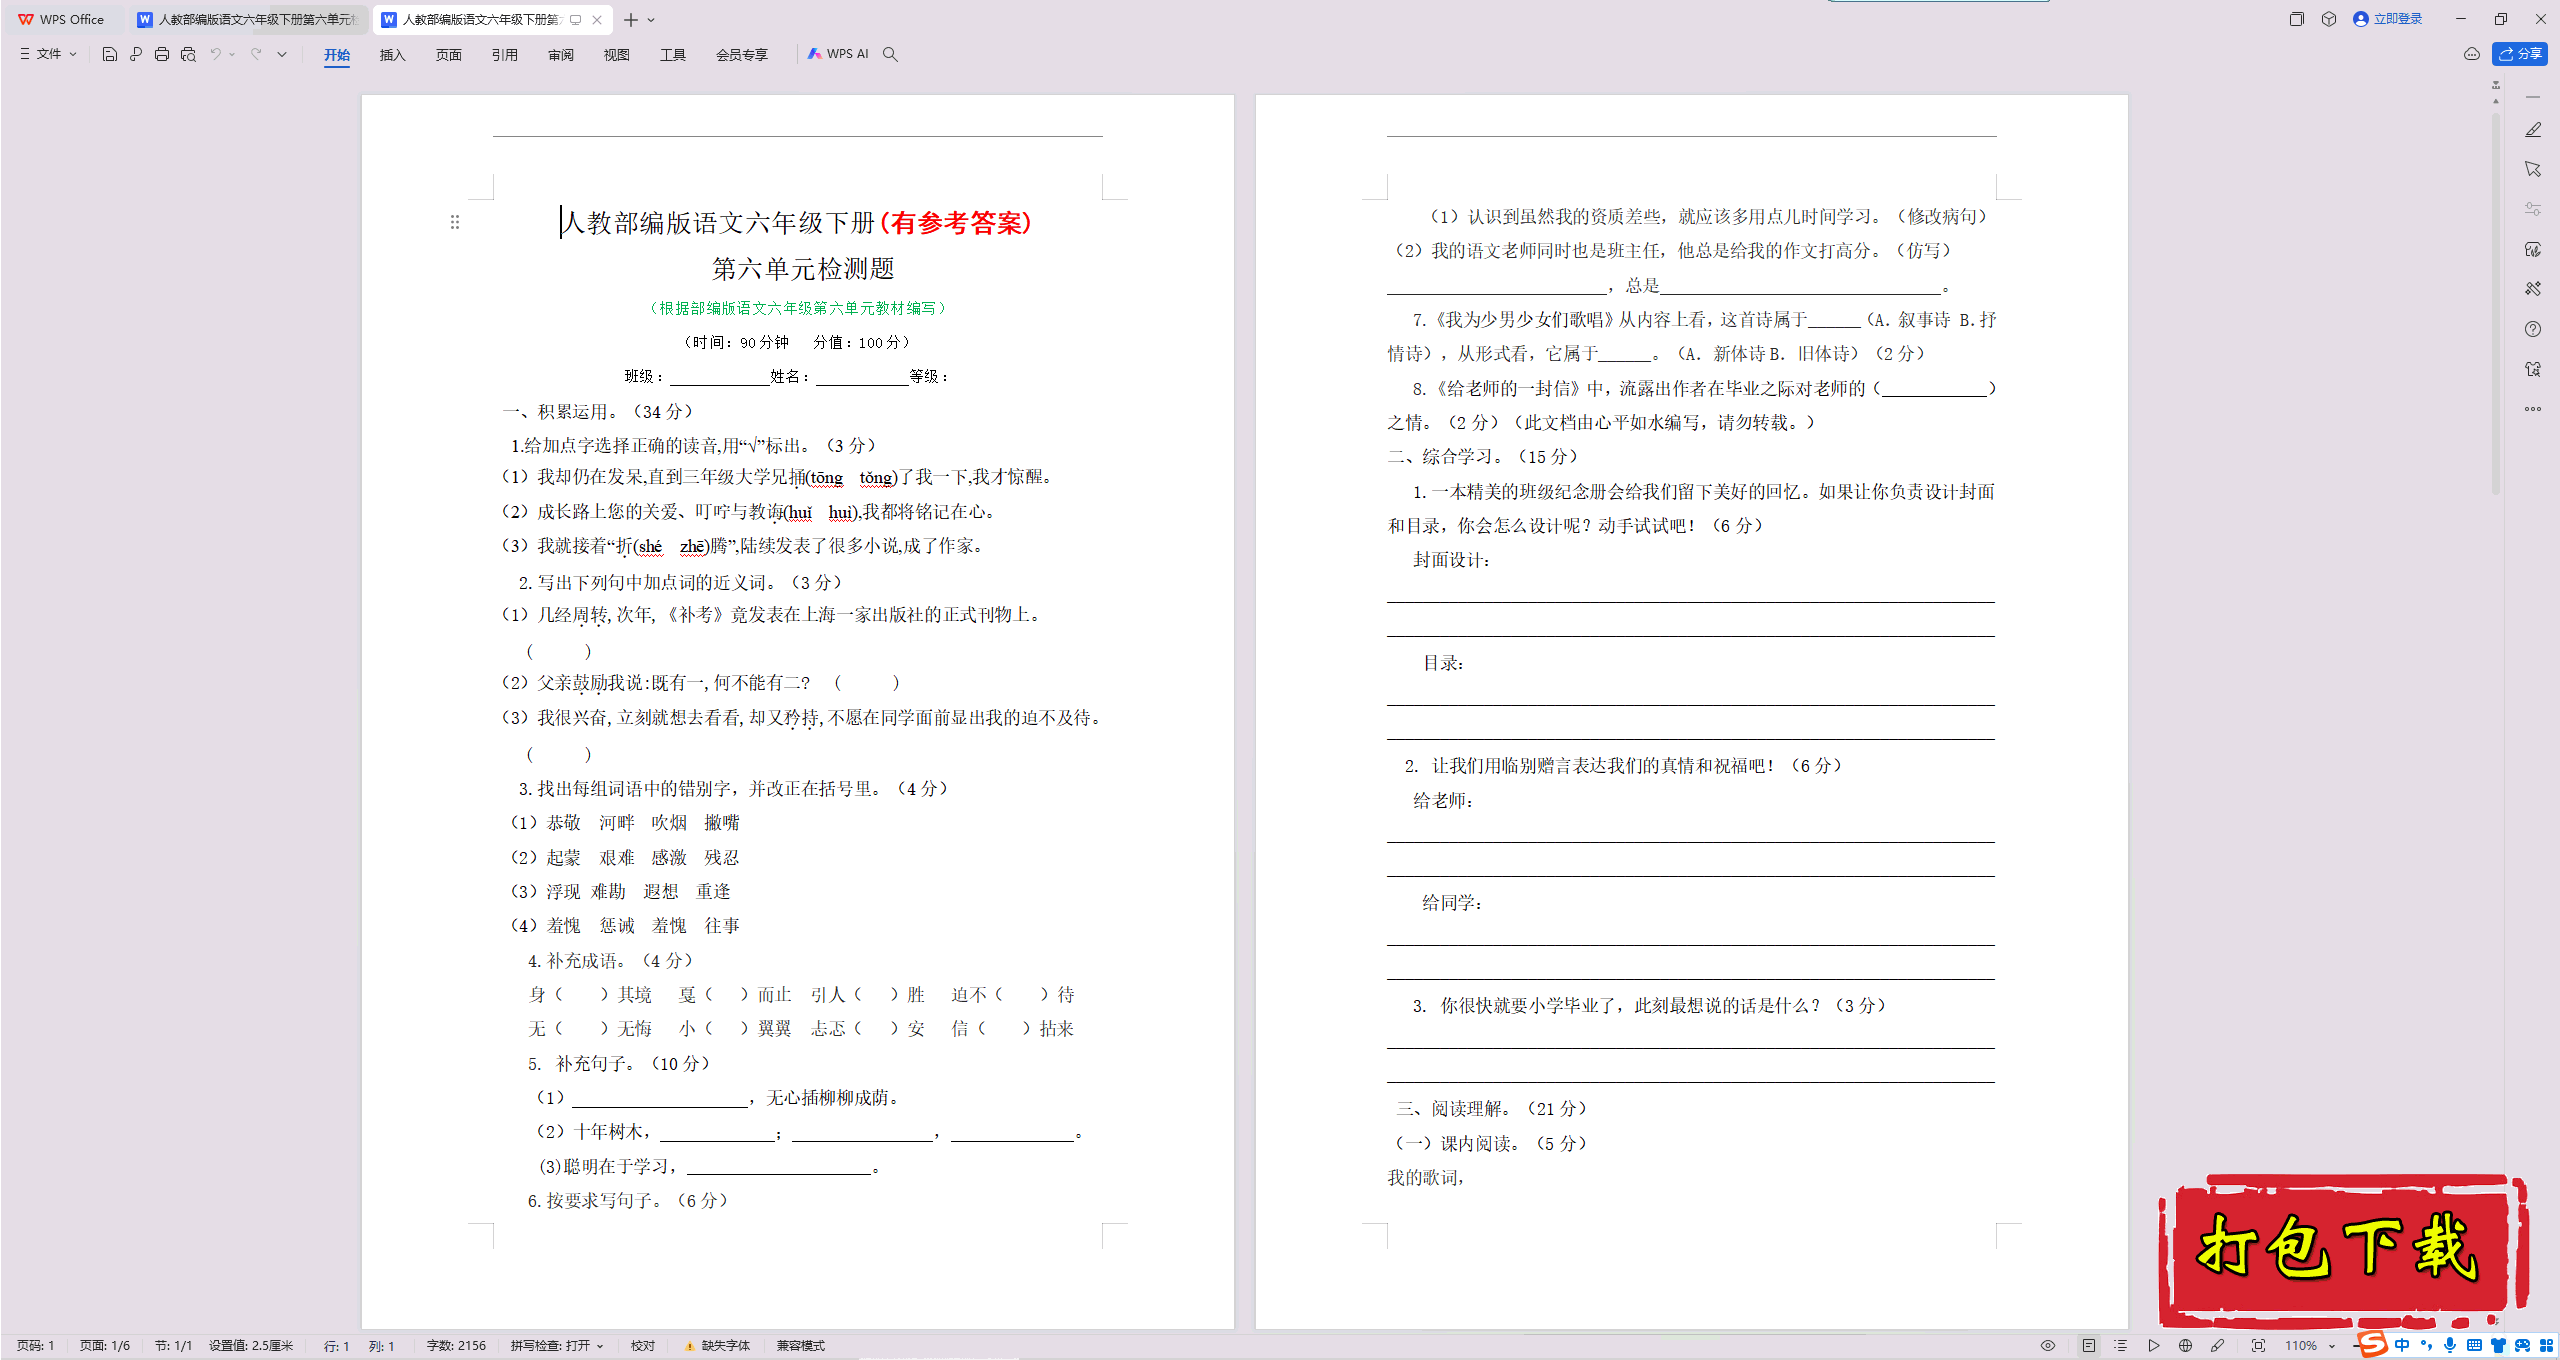Image resolution: width=2560 pixels, height=1360 pixels.
Task: Click the Redo arrow icon
Action: point(256,54)
